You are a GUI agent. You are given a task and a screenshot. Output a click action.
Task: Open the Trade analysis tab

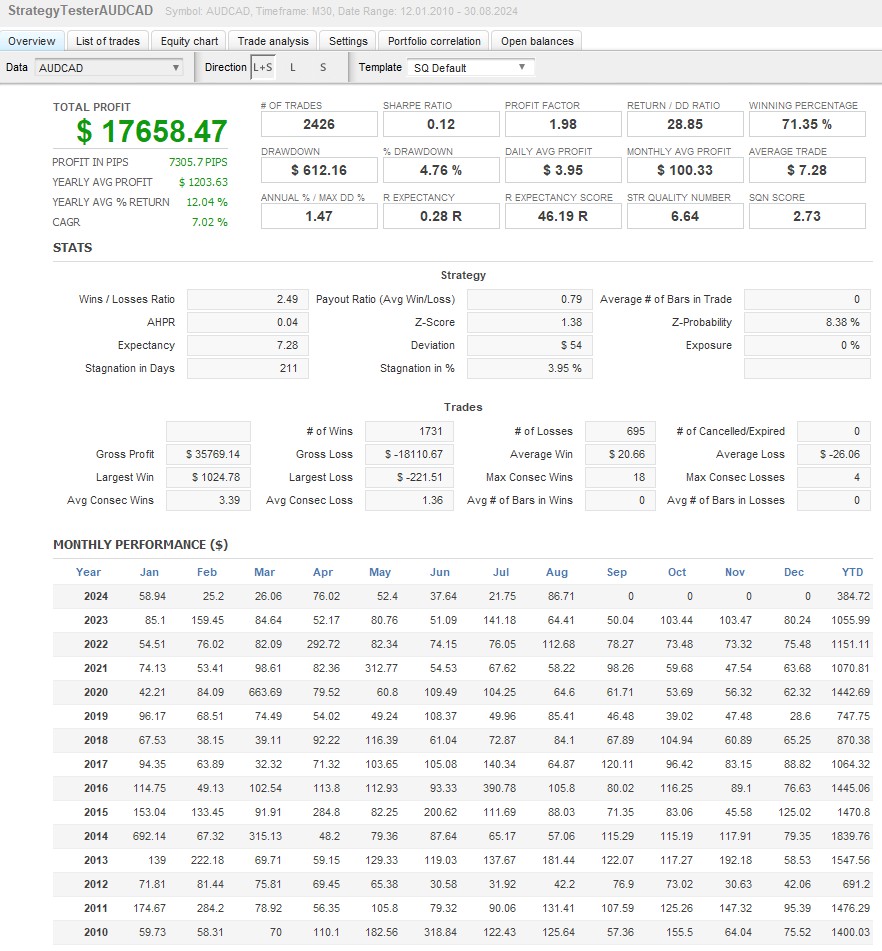(x=273, y=41)
